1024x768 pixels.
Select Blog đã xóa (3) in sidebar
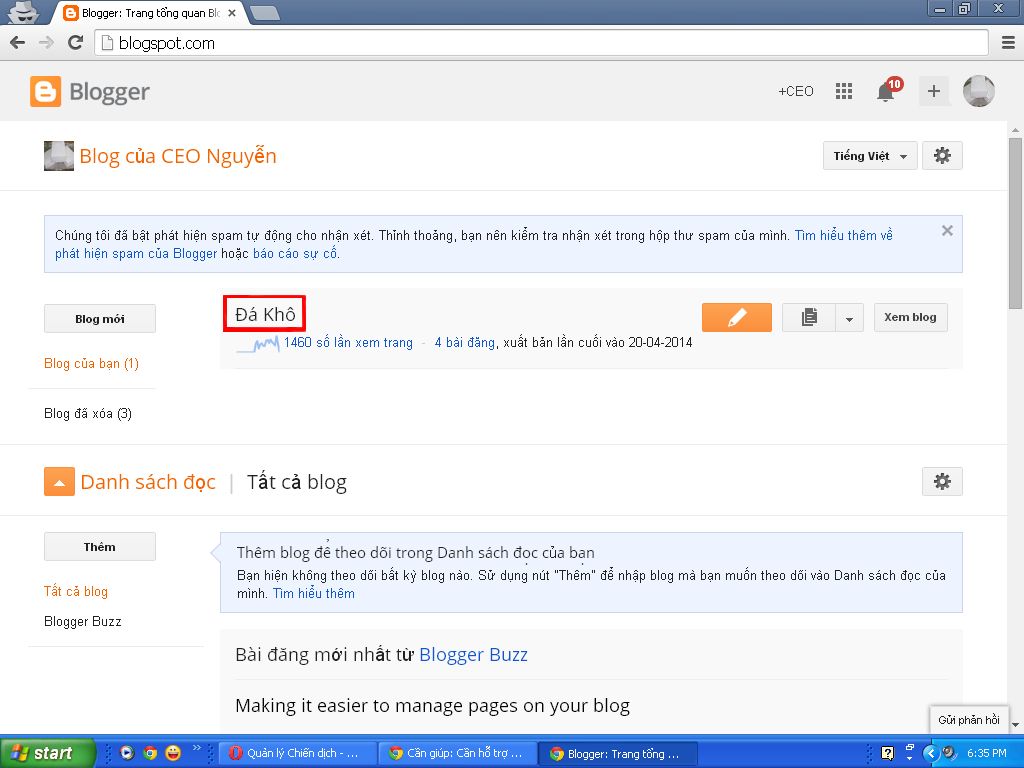click(88, 413)
